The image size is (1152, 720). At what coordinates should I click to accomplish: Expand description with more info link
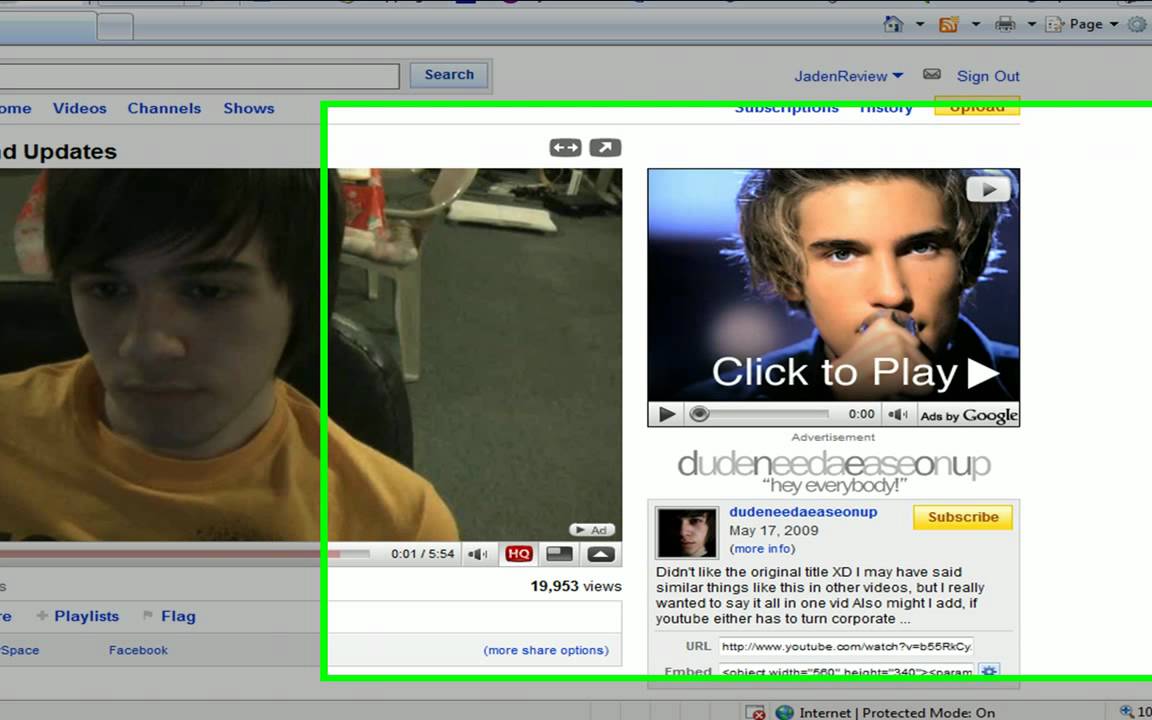762,549
